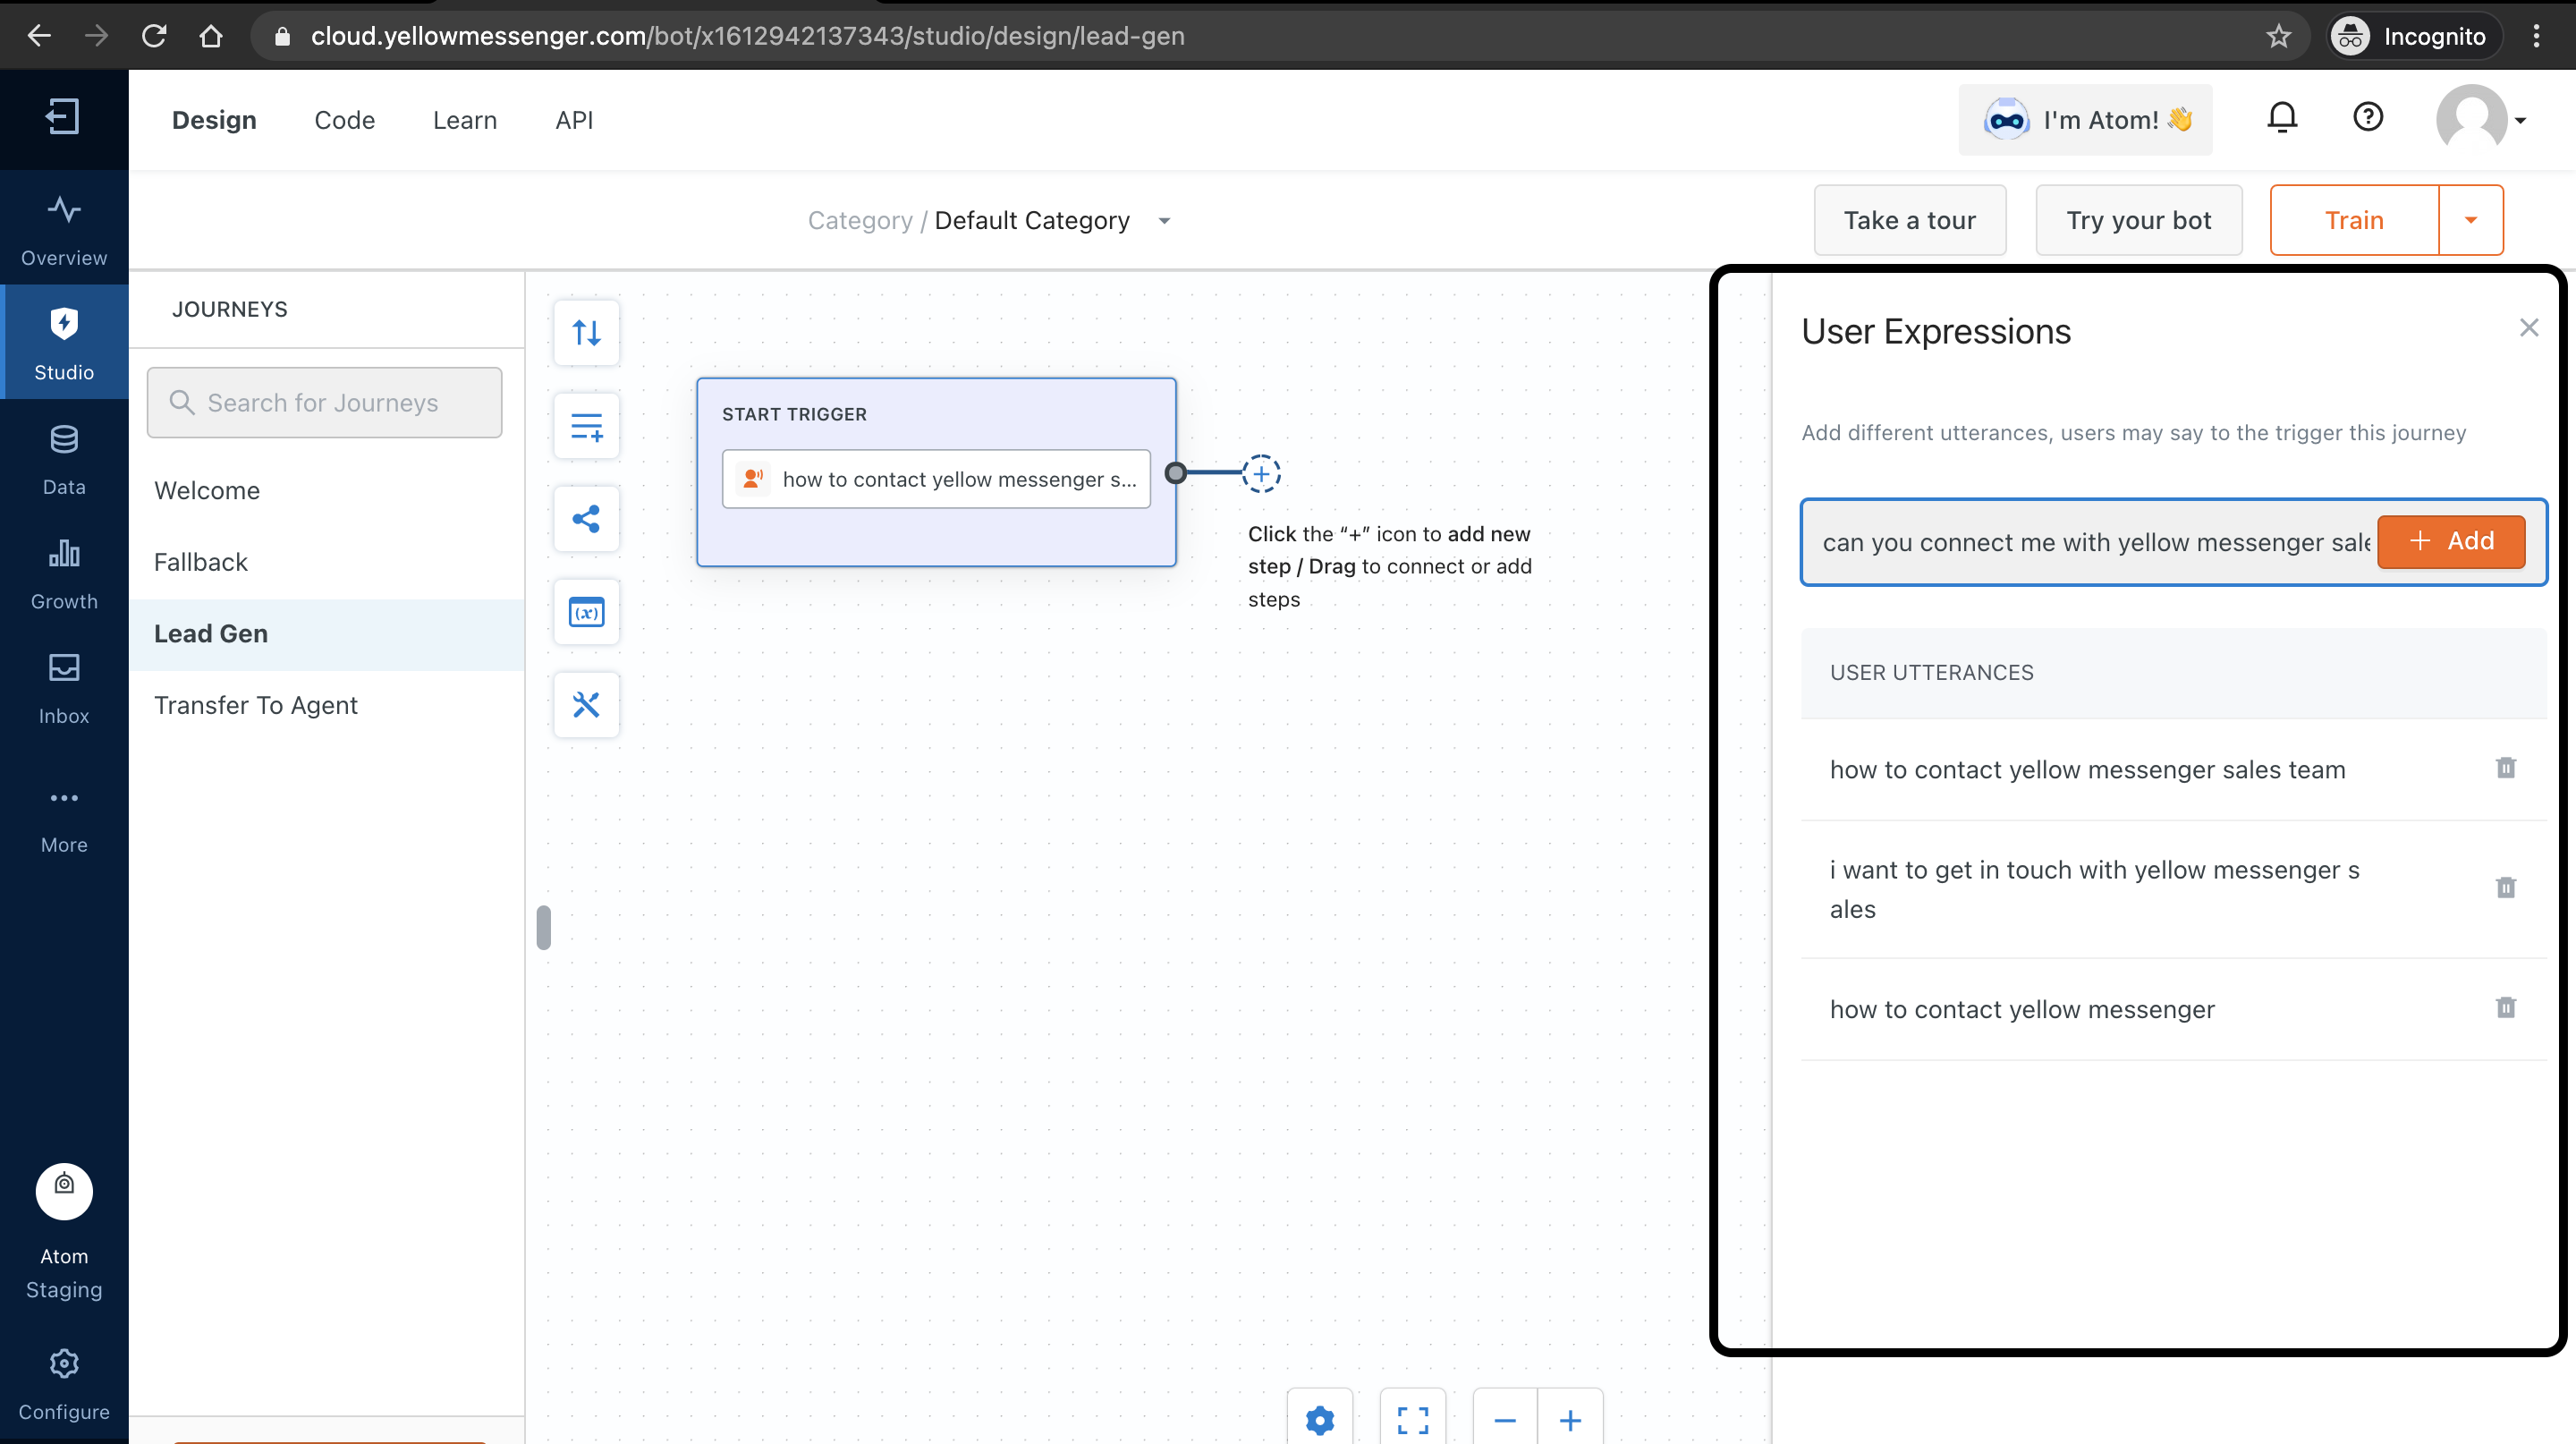This screenshot has height=1444, width=2576.
Task: Click the exit/collapse icon at top of sidebar
Action: (x=62, y=117)
